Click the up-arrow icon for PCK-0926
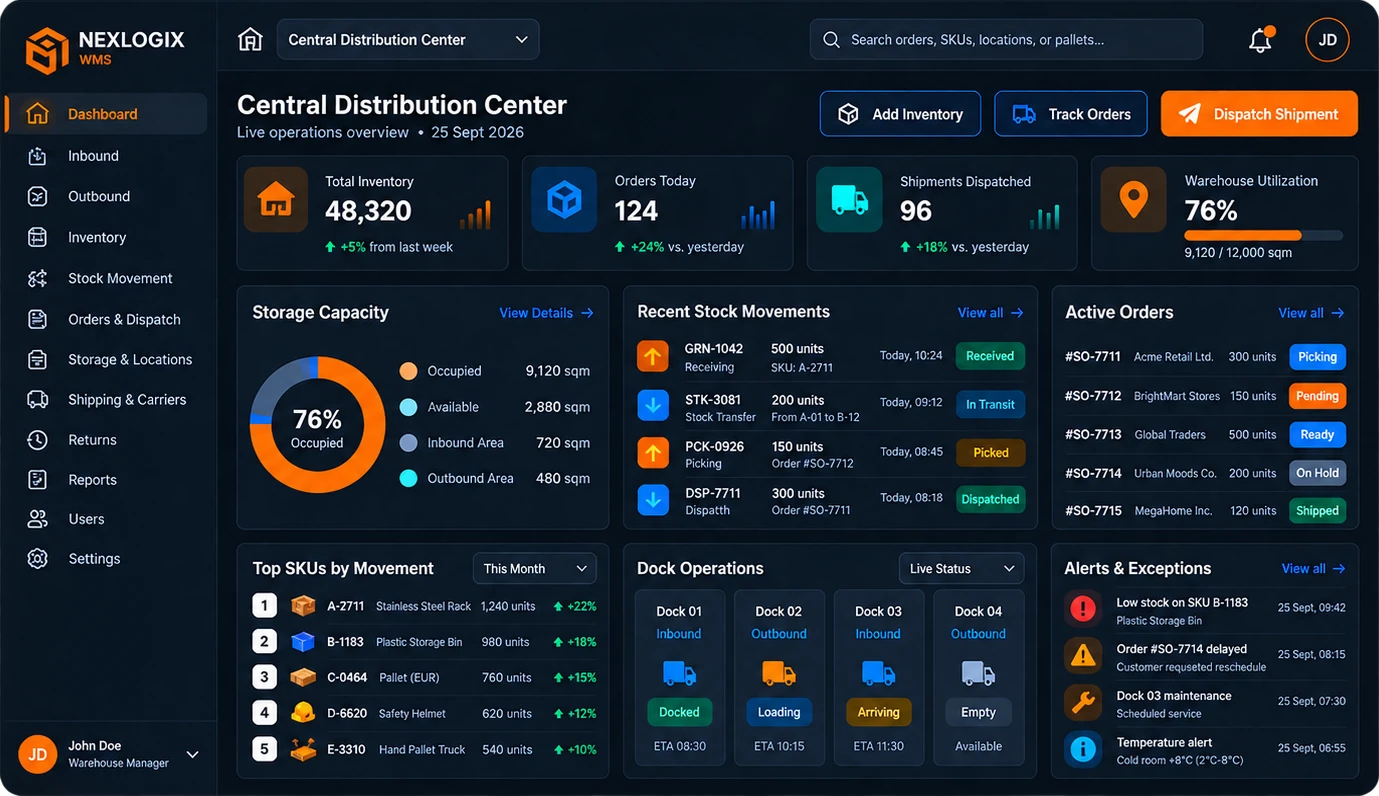This screenshot has height=796, width=1379. (653, 453)
